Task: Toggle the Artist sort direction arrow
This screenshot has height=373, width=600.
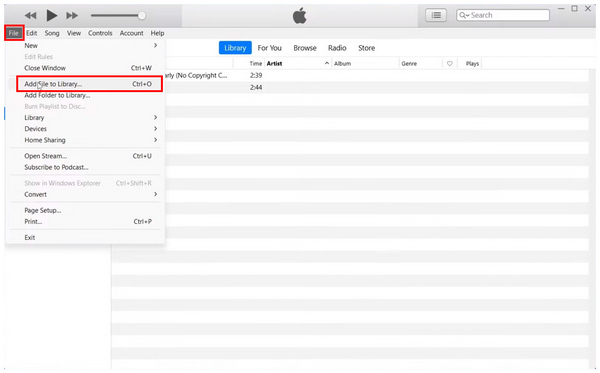Action: 327,63
